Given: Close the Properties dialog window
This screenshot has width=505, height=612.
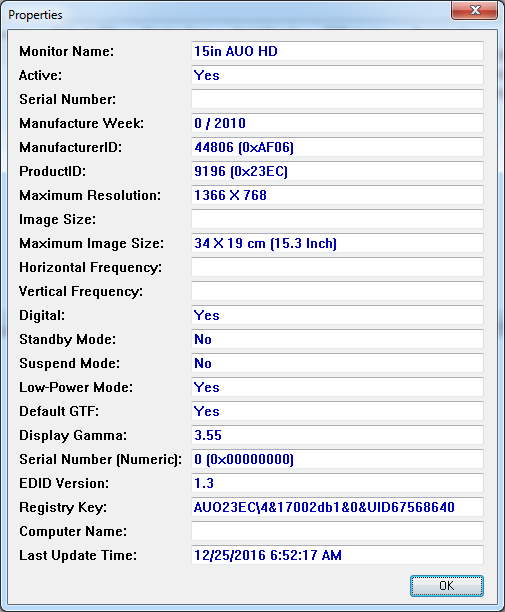Looking at the screenshot, I should point(475,10).
